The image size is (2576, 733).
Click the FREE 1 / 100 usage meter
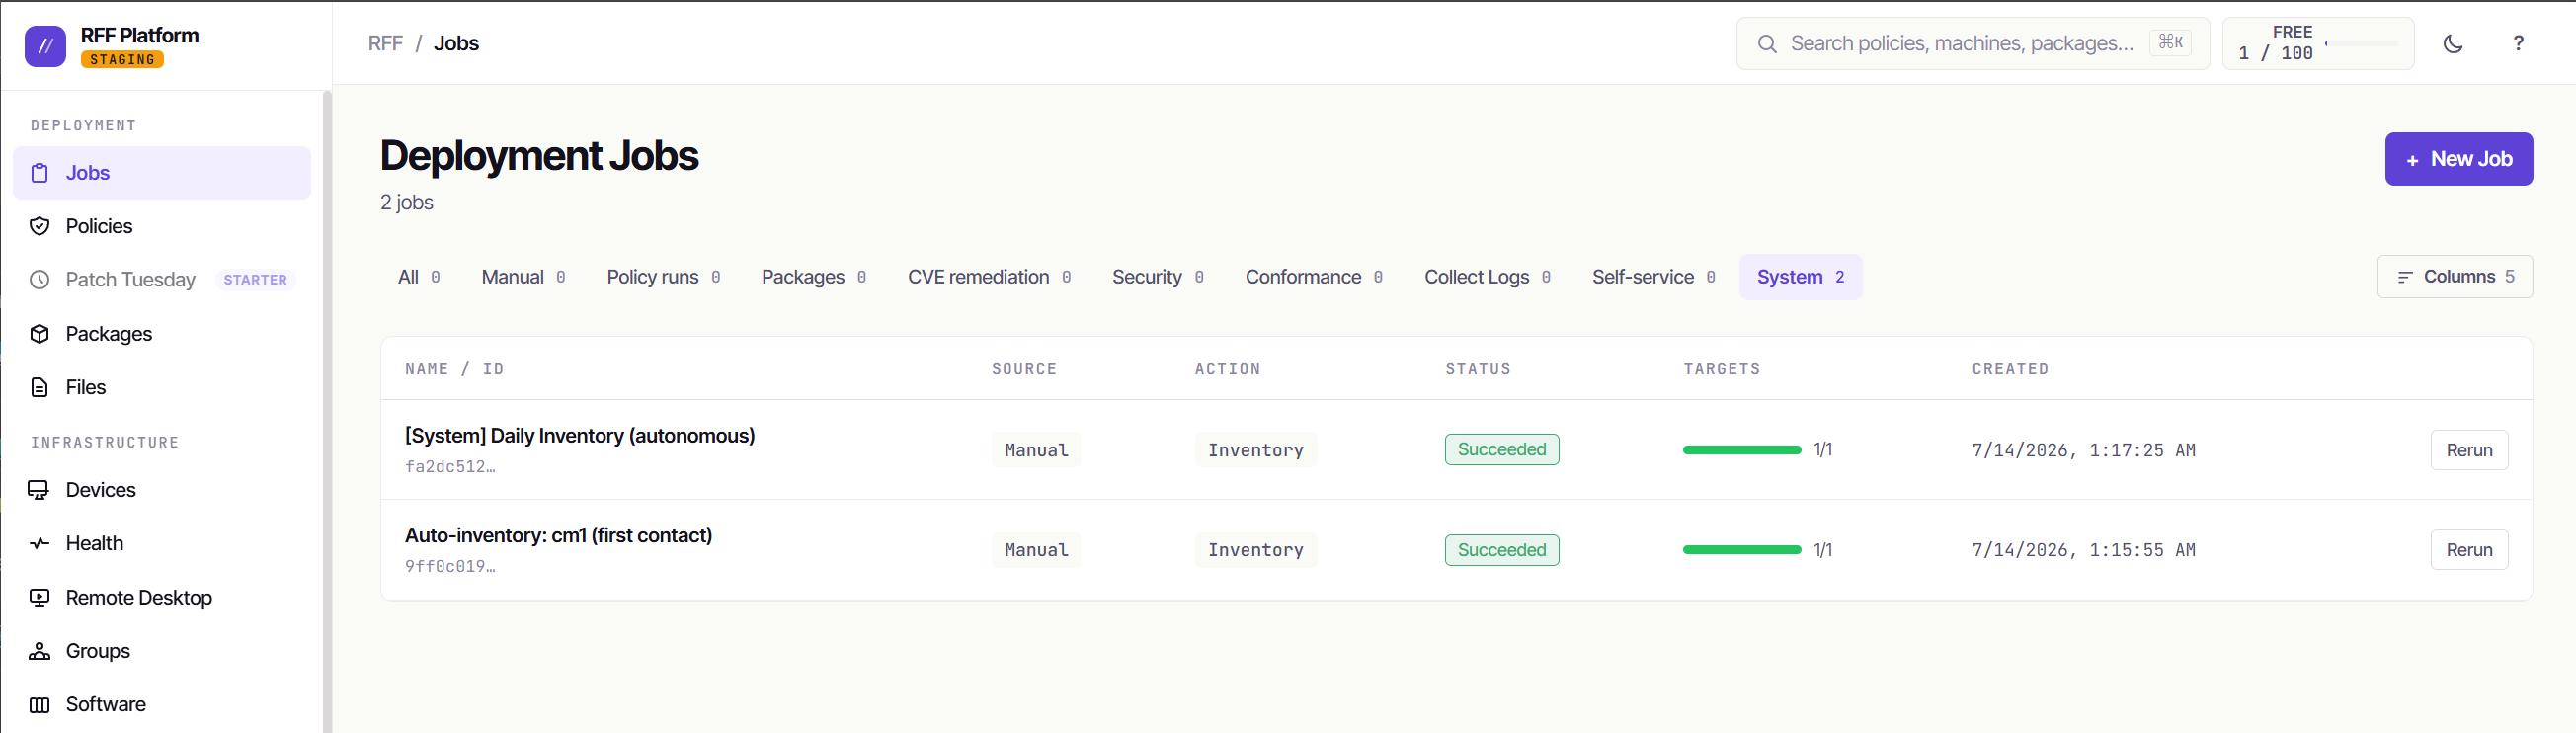(2317, 43)
